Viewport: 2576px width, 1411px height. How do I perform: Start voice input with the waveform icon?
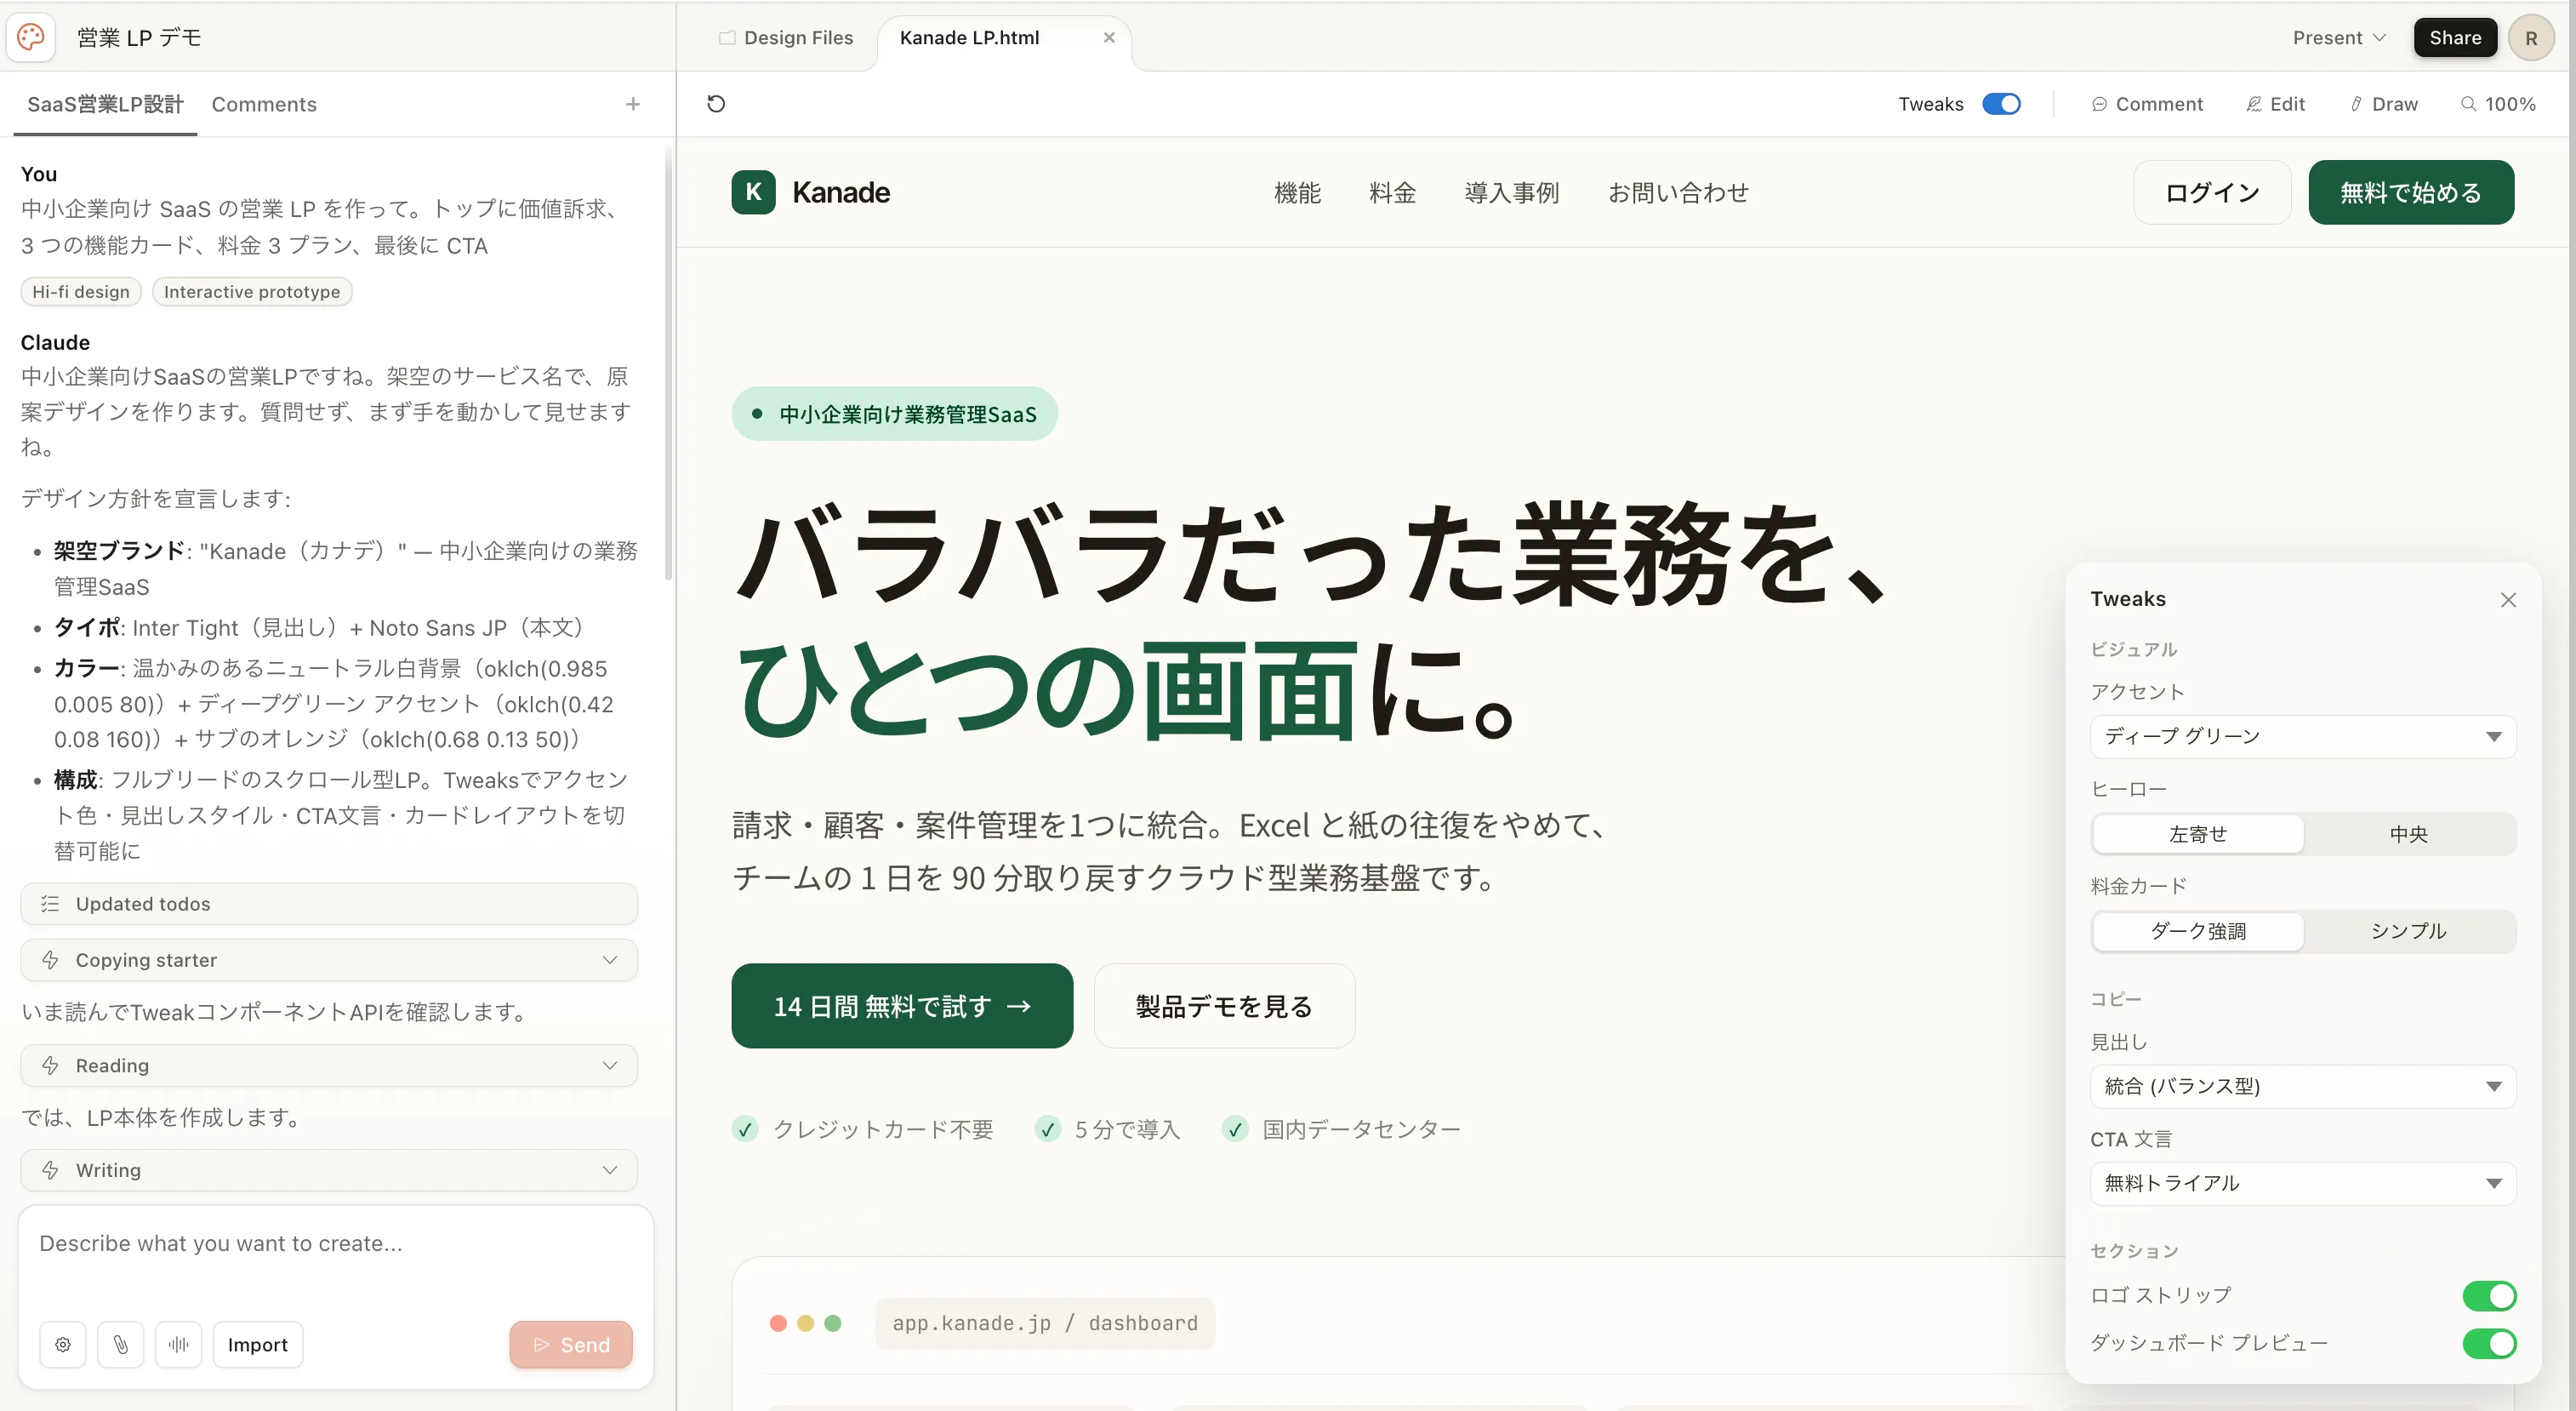(x=179, y=1344)
